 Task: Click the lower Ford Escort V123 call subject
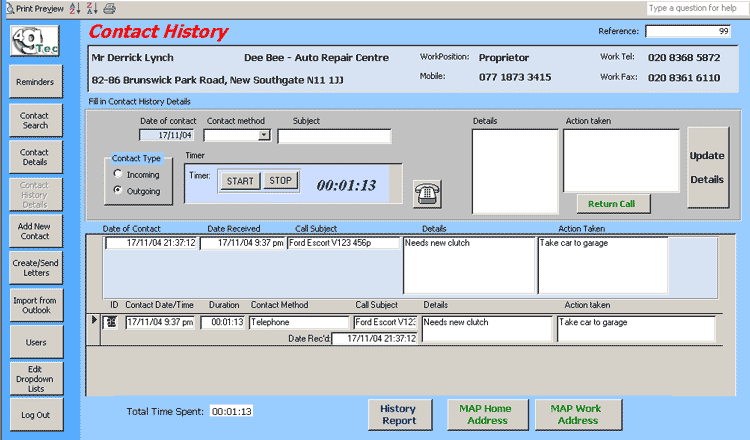(386, 322)
